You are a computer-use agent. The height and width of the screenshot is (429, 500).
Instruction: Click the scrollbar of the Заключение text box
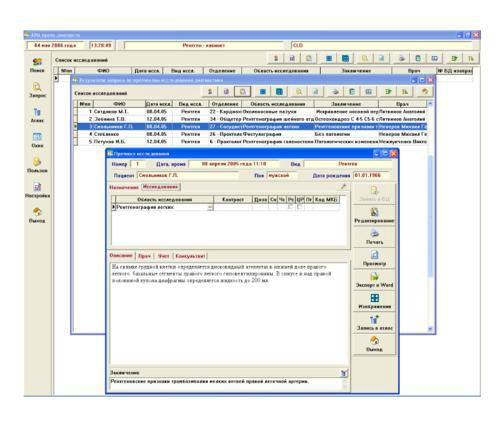click(x=344, y=384)
